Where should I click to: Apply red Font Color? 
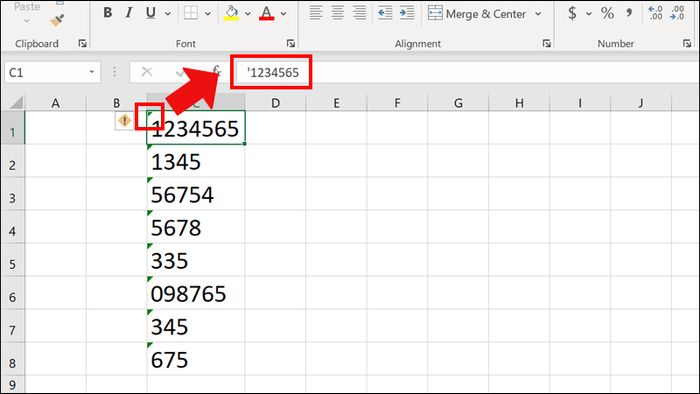(267, 13)
